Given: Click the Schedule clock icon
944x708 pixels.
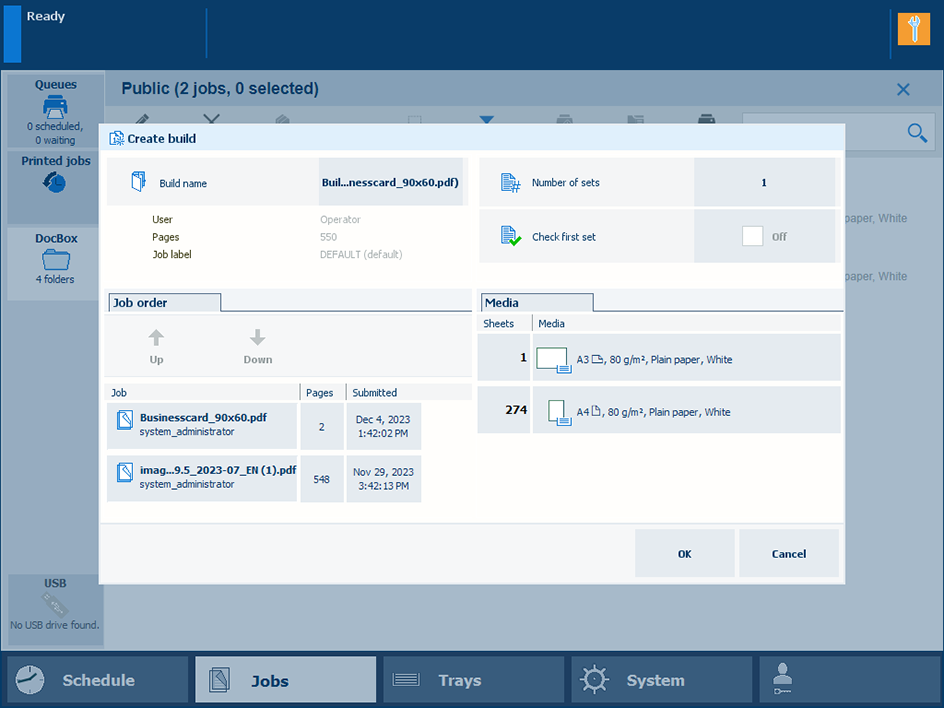Looking at the screenshot, I should coord(30,680).
